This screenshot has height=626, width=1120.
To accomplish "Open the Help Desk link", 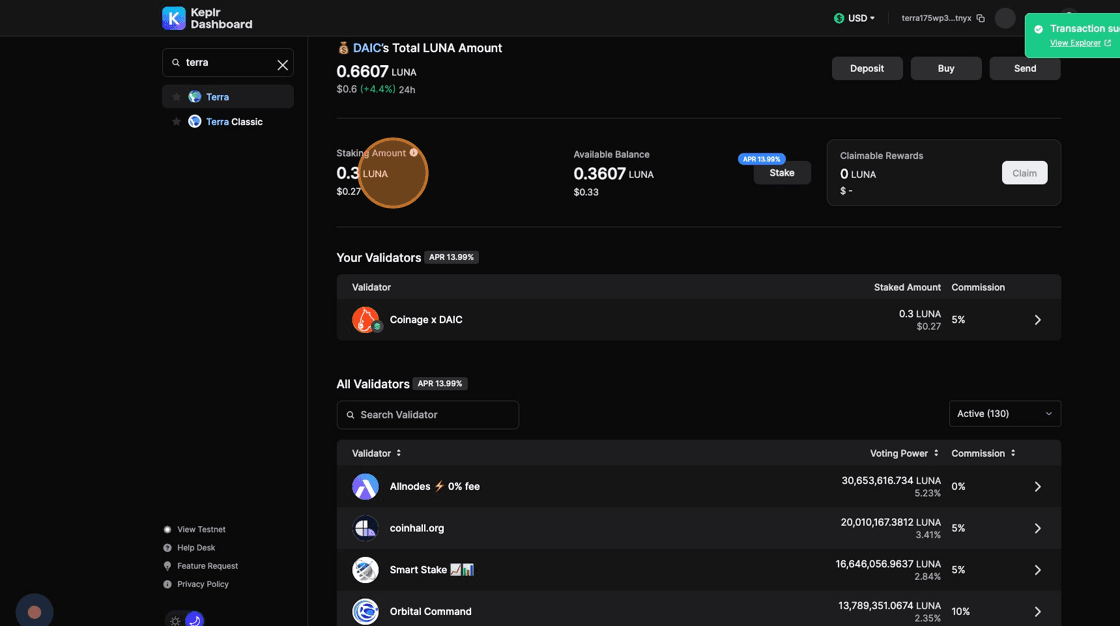I will click(x=196, y=548).
